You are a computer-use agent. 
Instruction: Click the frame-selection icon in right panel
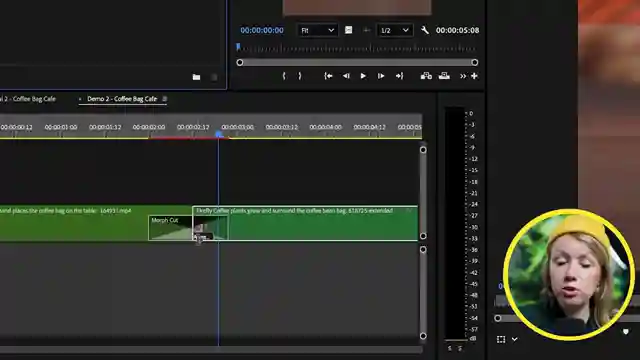pos(501,339)
